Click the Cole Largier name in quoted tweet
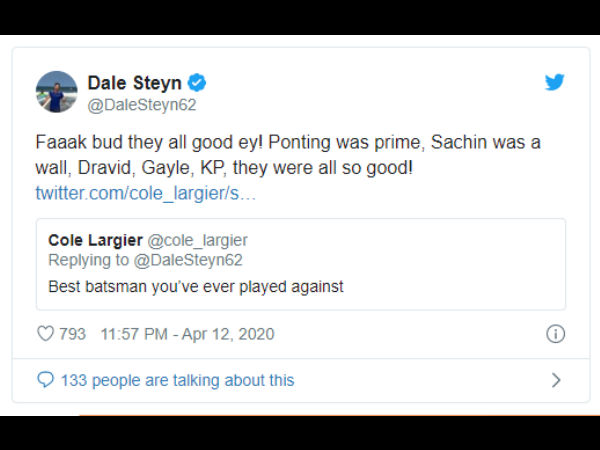Viewport: 600px width, 450px height. pyautogui.click(x=95, y=241)
